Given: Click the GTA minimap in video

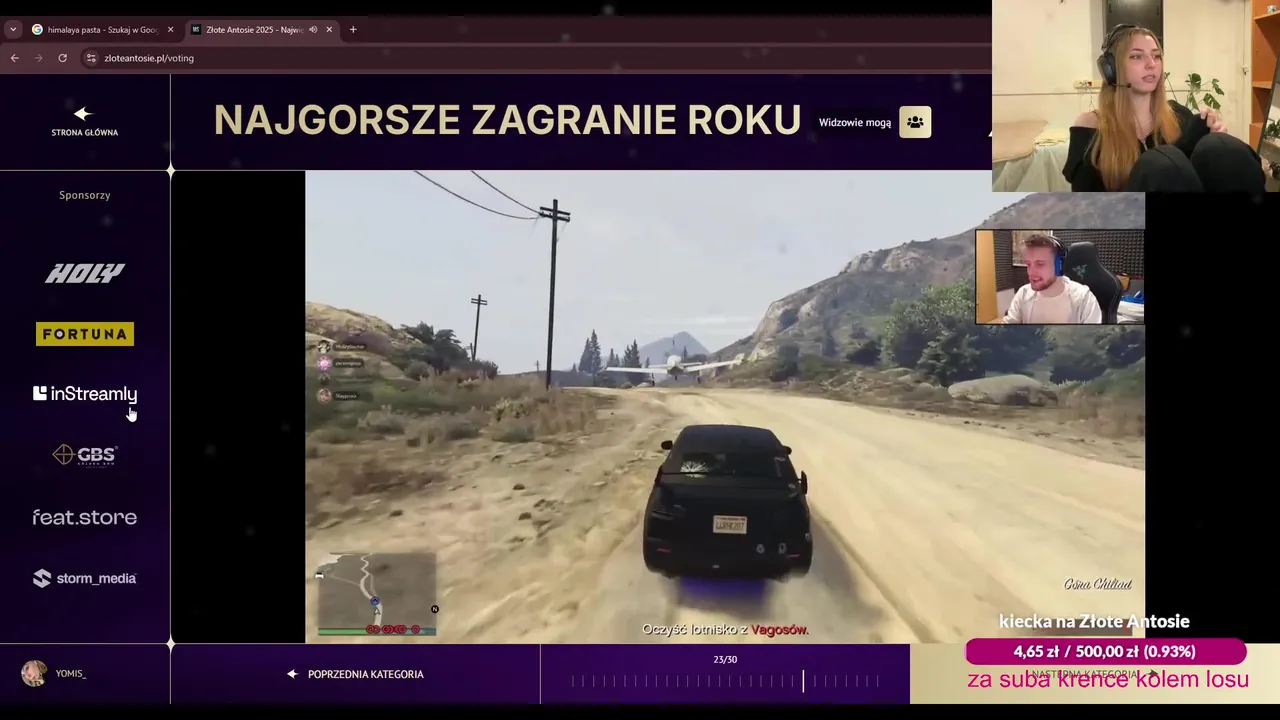Looking at the screenshot, I should coord(377,594).
